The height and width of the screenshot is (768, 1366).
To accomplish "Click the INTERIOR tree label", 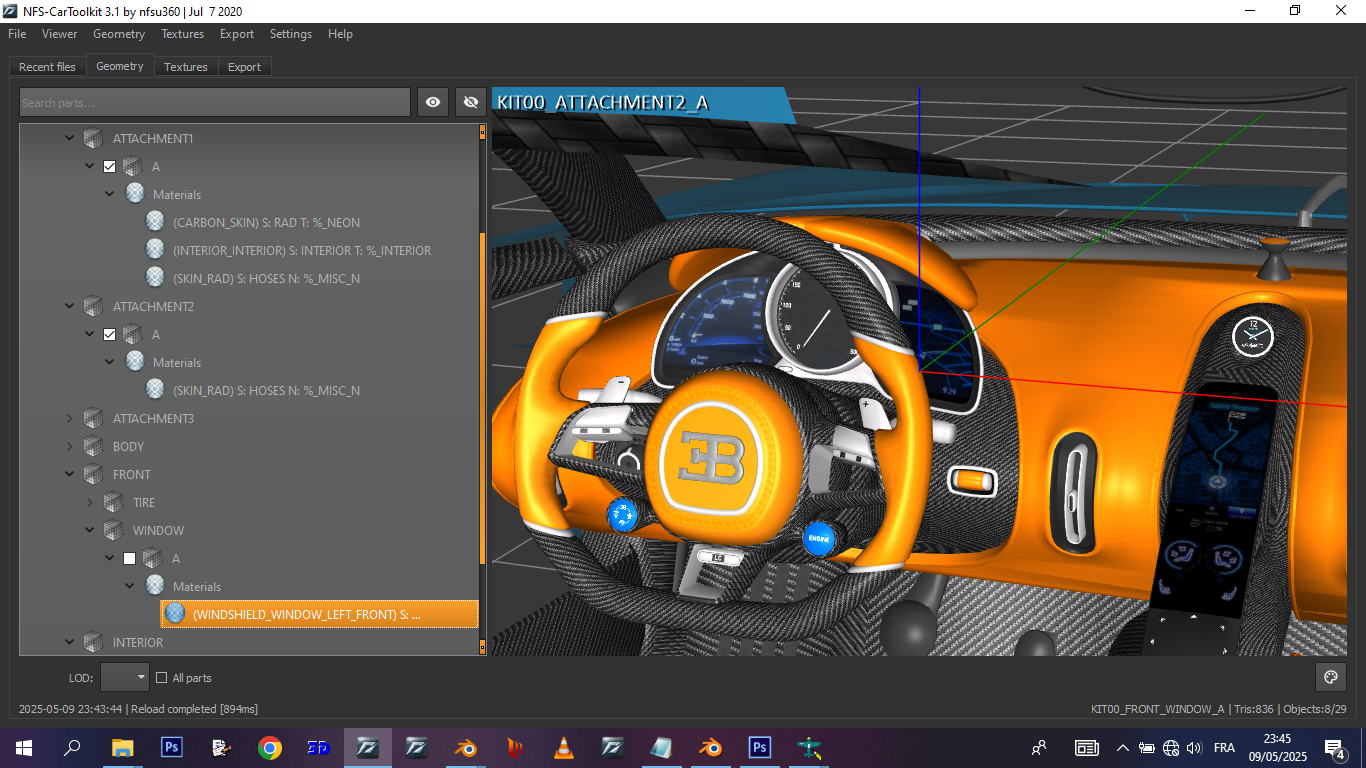I will point(138,642).
